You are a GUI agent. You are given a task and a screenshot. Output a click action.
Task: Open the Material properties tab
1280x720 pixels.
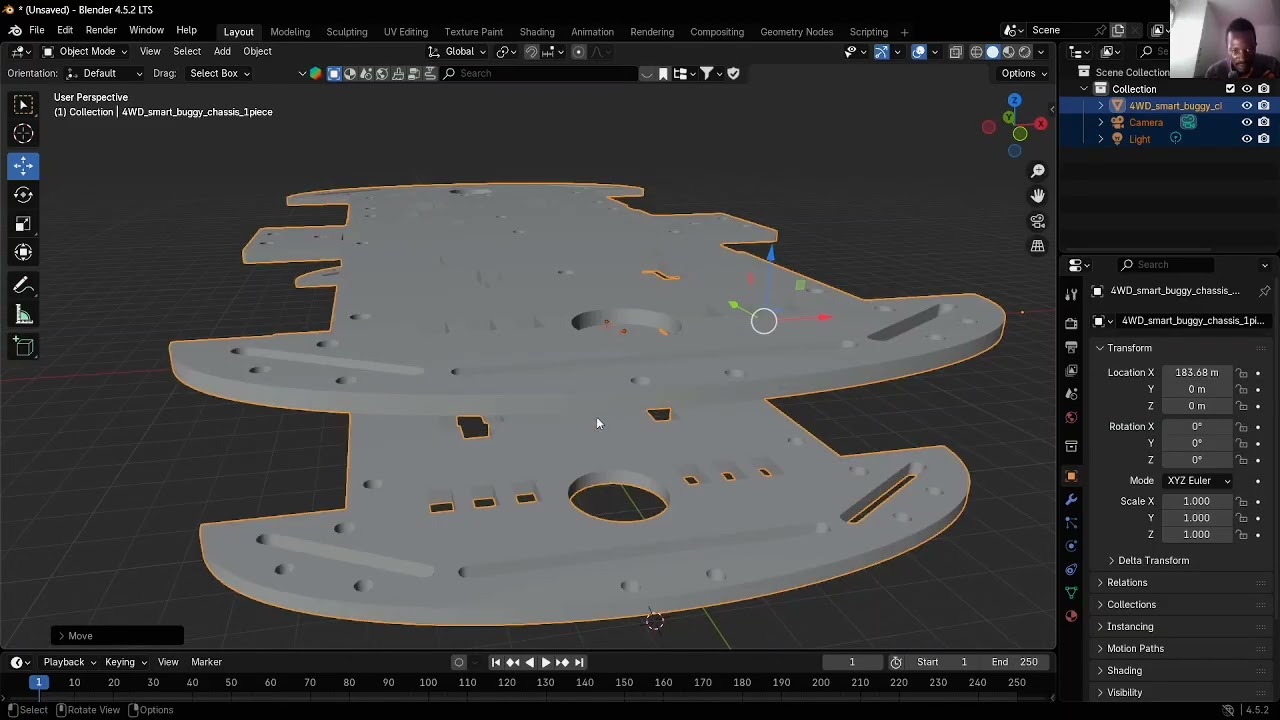click(1071, 616)
